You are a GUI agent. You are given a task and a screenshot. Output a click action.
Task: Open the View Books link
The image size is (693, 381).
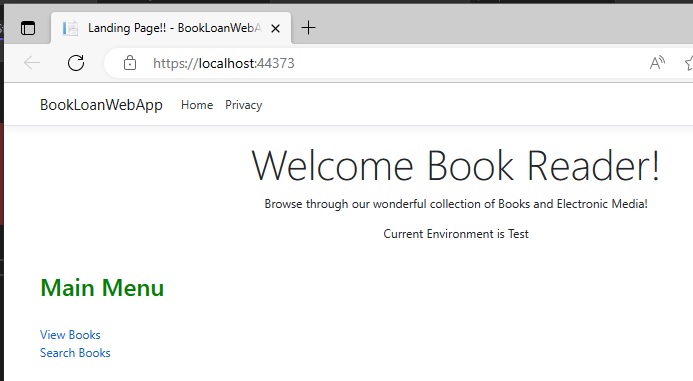(x=70, y=335)
